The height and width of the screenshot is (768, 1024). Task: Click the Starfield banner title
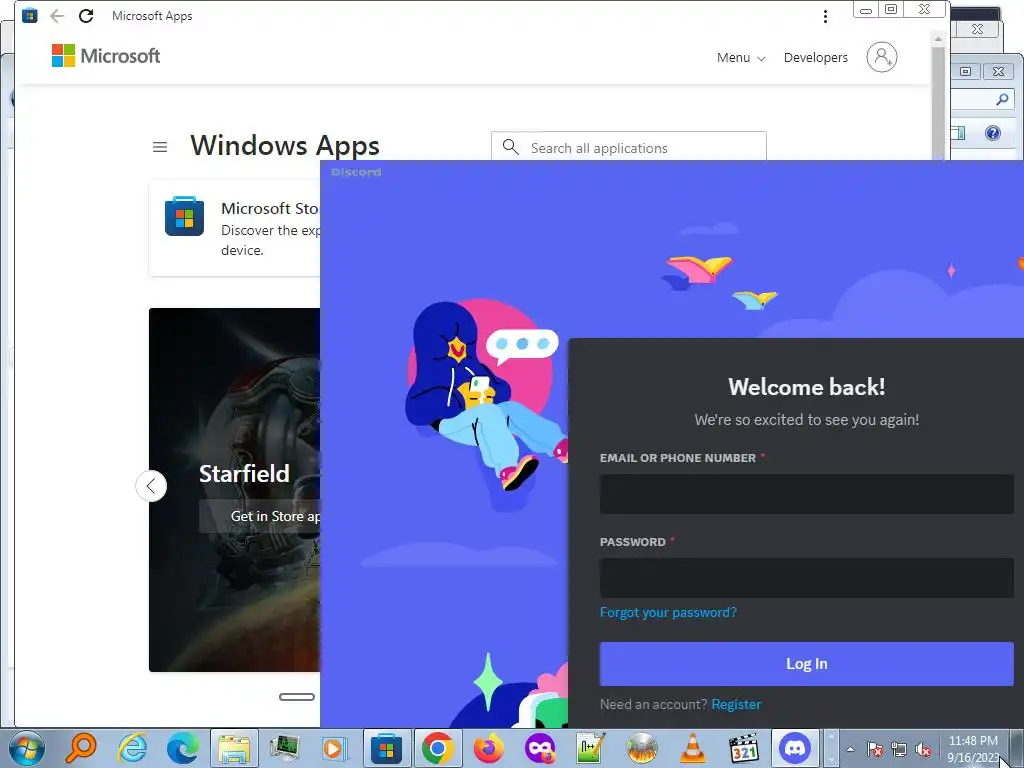[244, 473]
